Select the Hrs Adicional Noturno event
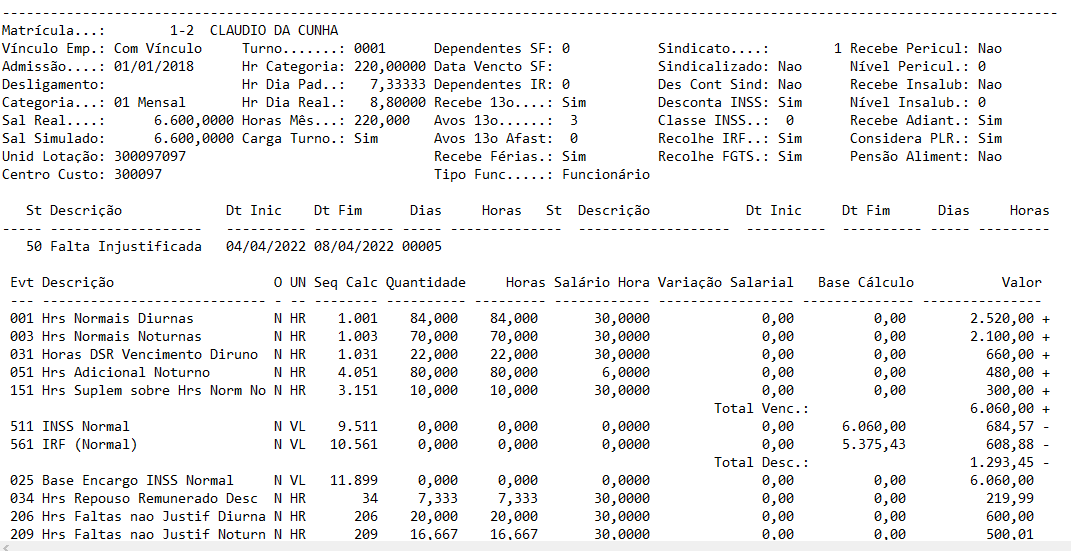The height and width of the screenshot is (551, 1071). pos(530,372)
